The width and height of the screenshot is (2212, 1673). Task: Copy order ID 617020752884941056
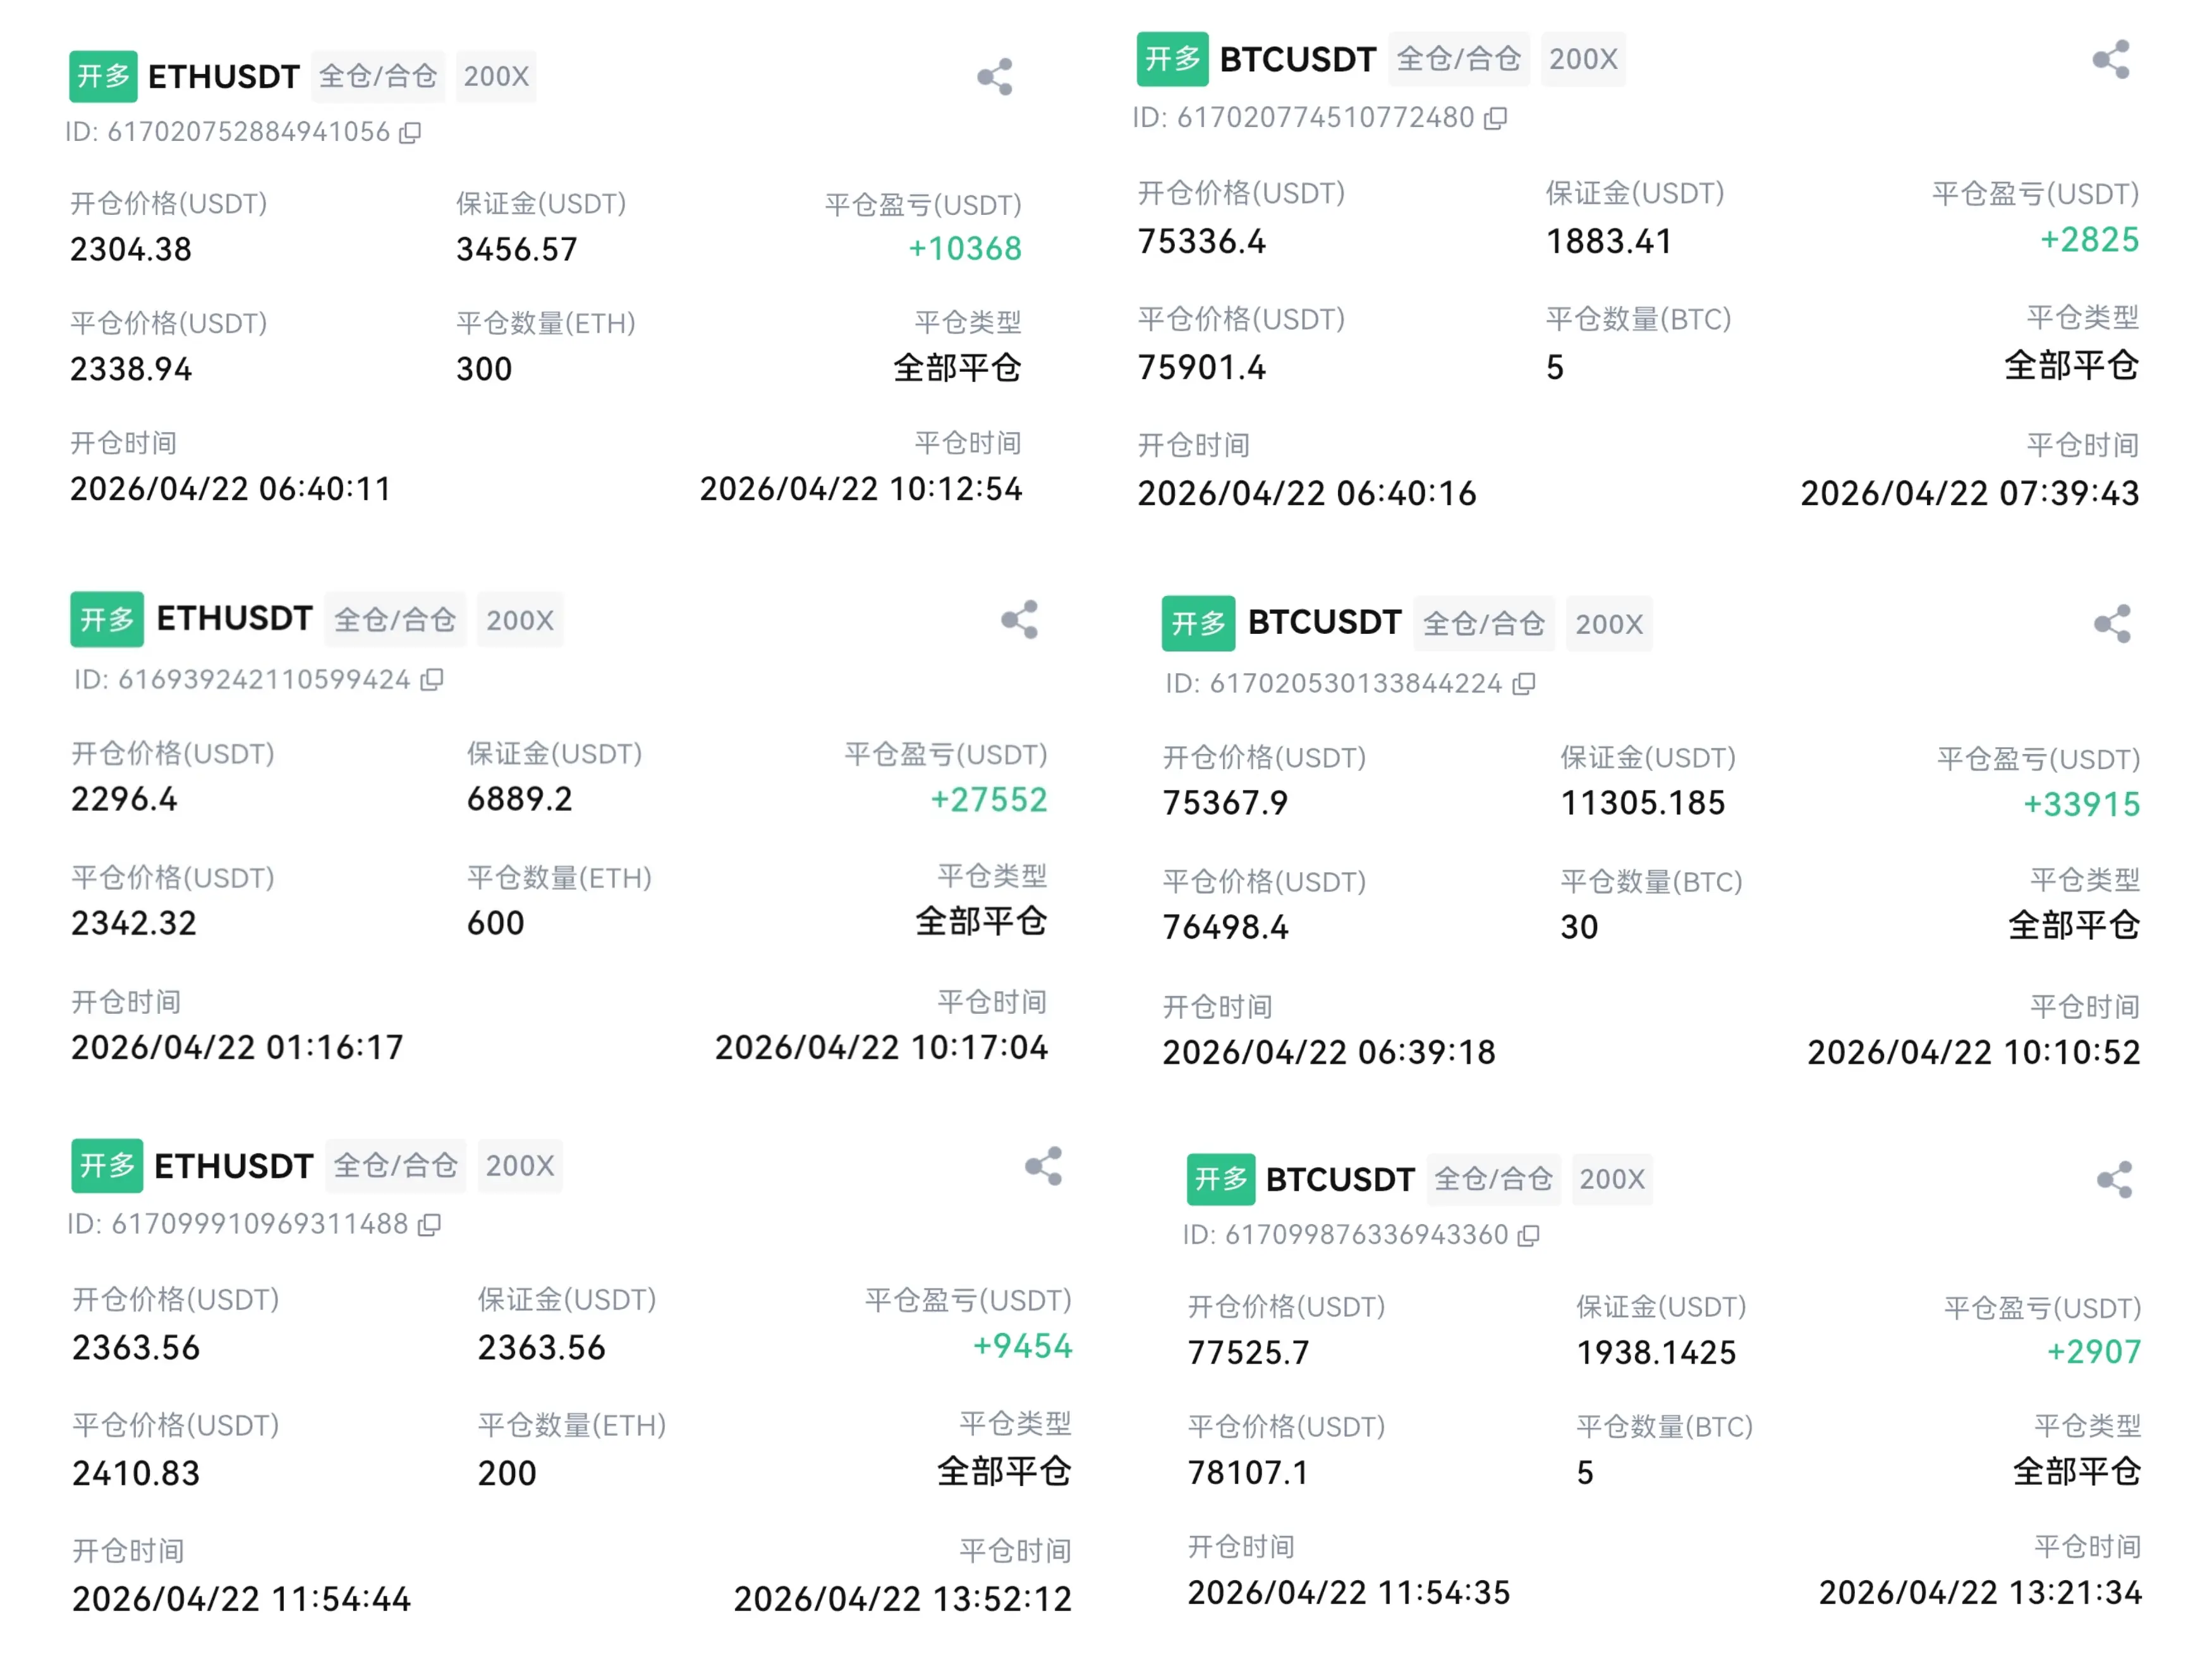(410, 133)
